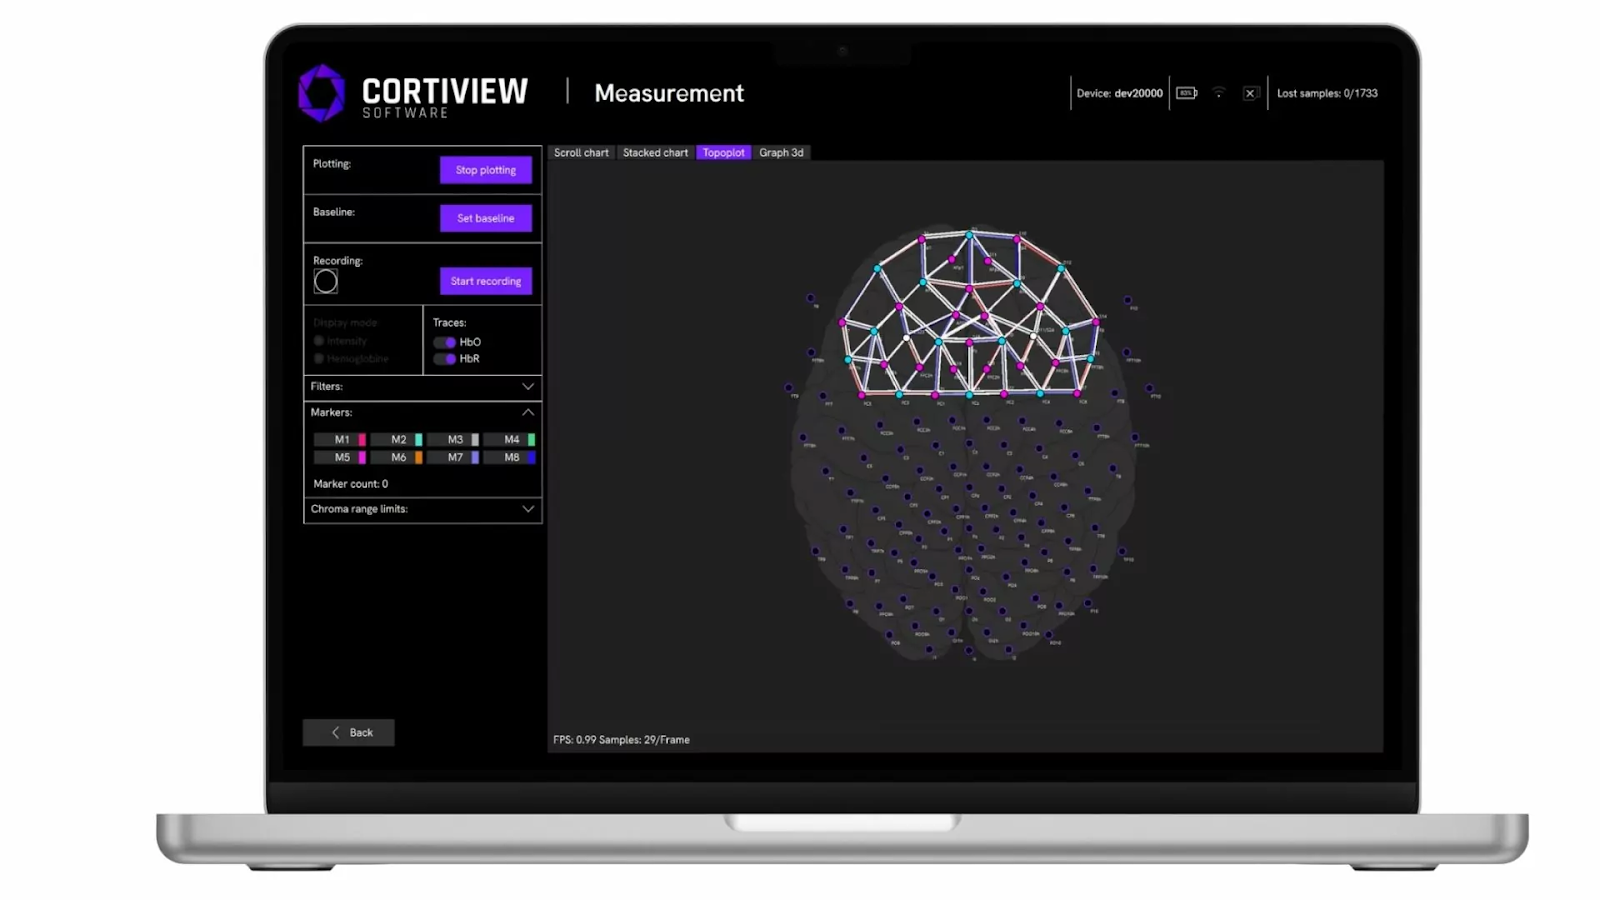Click the Back navigation control
Image resolution: width=1600 pixels, height=900 pixels.
[348, 732]
